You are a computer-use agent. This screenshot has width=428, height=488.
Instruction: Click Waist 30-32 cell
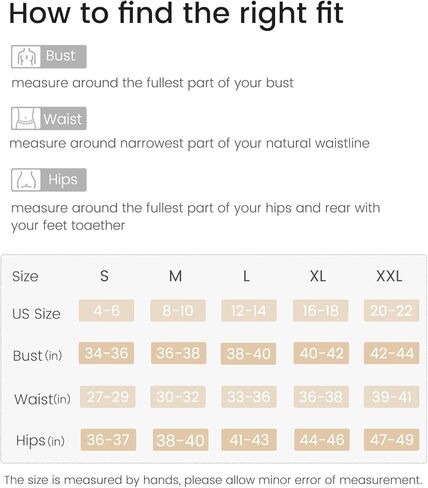(x=178, y=397)
